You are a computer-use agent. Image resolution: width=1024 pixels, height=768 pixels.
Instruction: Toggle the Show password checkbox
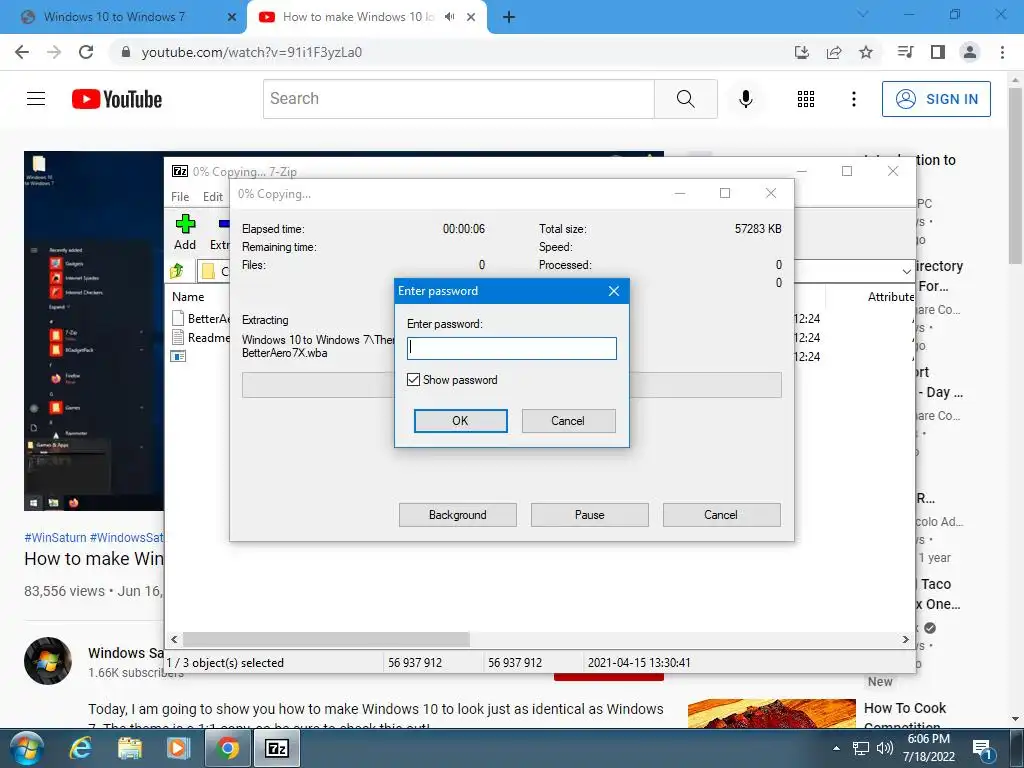[x=413, y=379]
